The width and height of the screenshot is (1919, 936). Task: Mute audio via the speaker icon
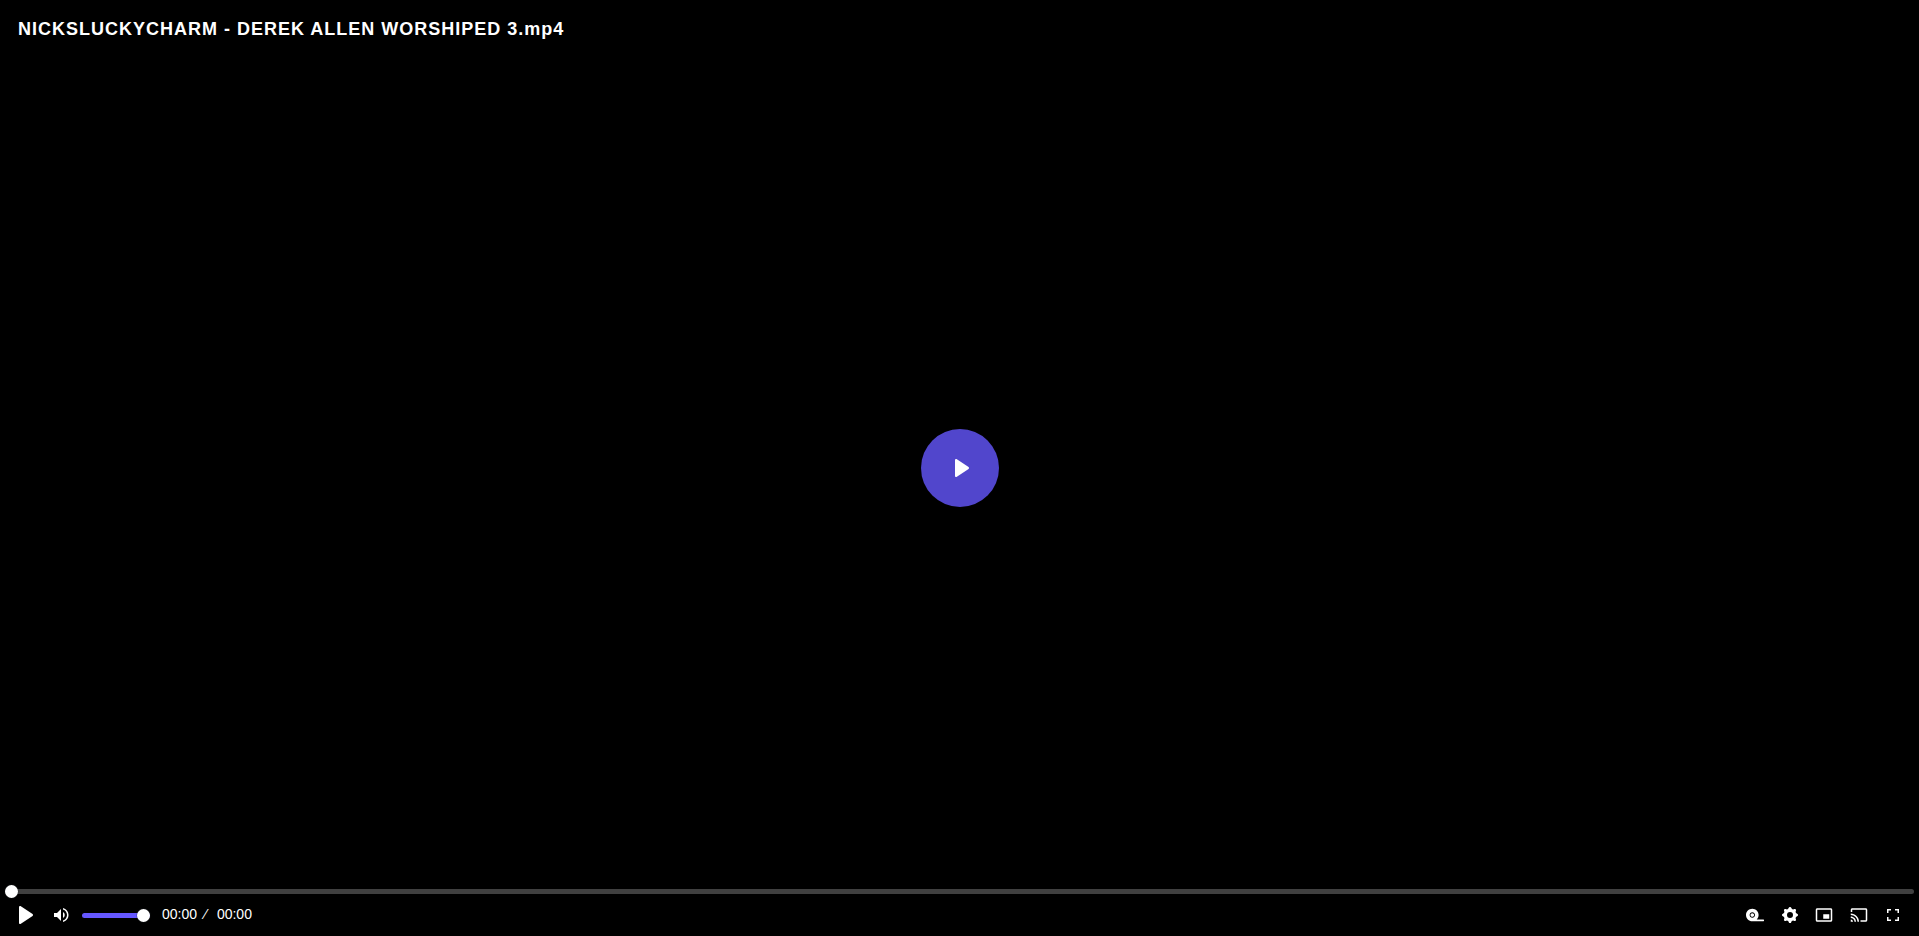tap(61, 915)
